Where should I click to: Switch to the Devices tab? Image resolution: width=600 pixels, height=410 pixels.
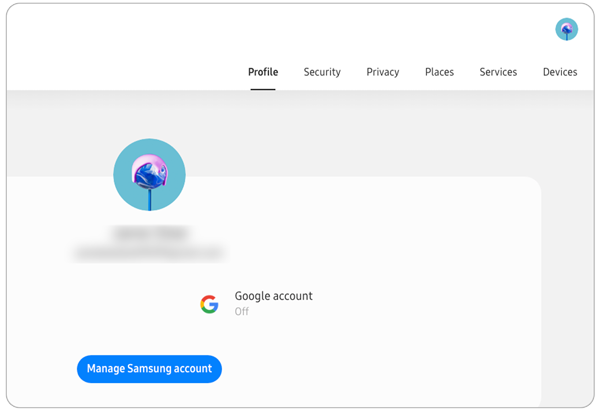[x=560, y=72]
